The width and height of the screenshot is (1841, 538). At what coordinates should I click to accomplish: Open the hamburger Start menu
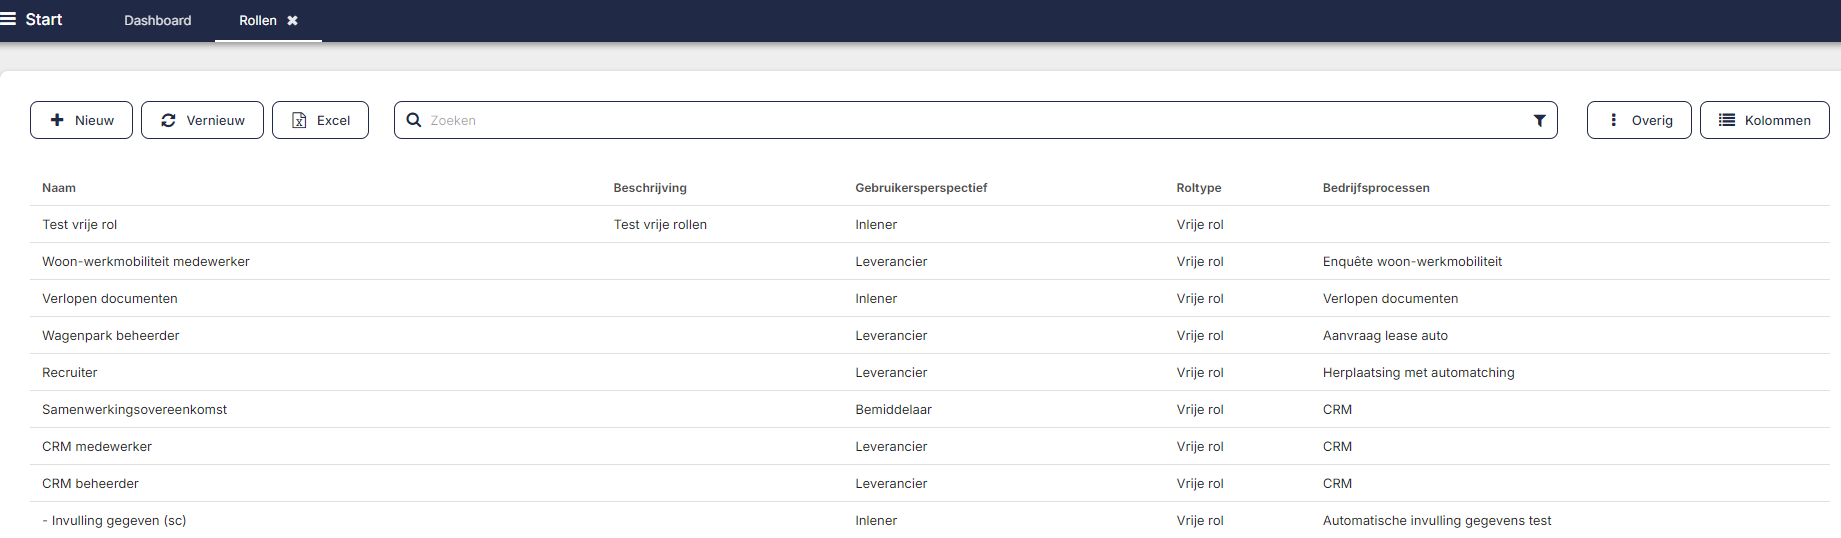click(9, 19)
